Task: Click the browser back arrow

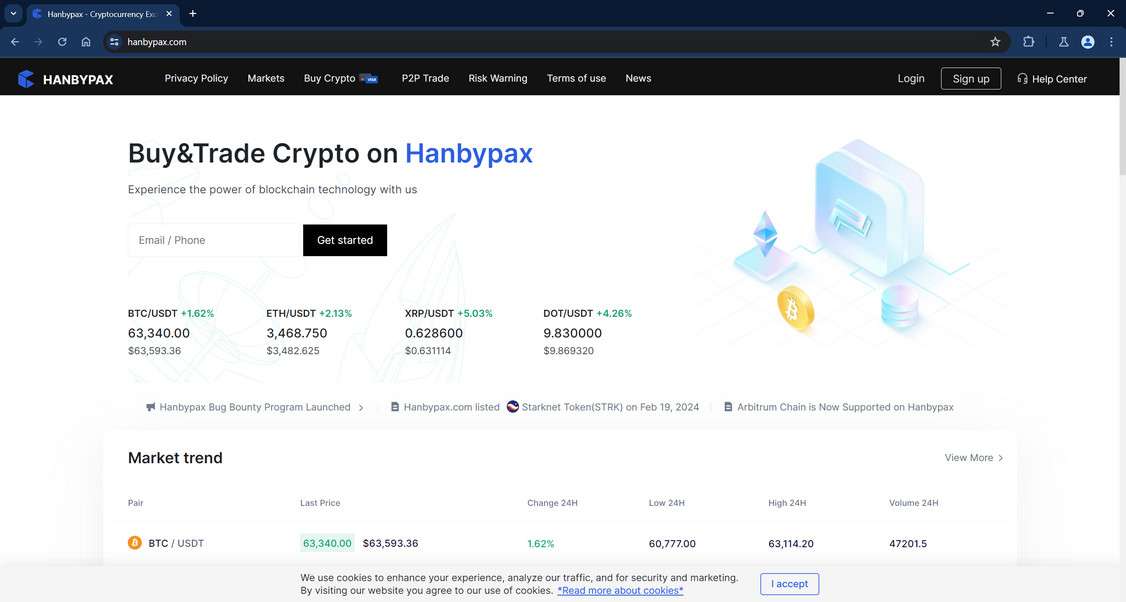Action: pos(15,42)
